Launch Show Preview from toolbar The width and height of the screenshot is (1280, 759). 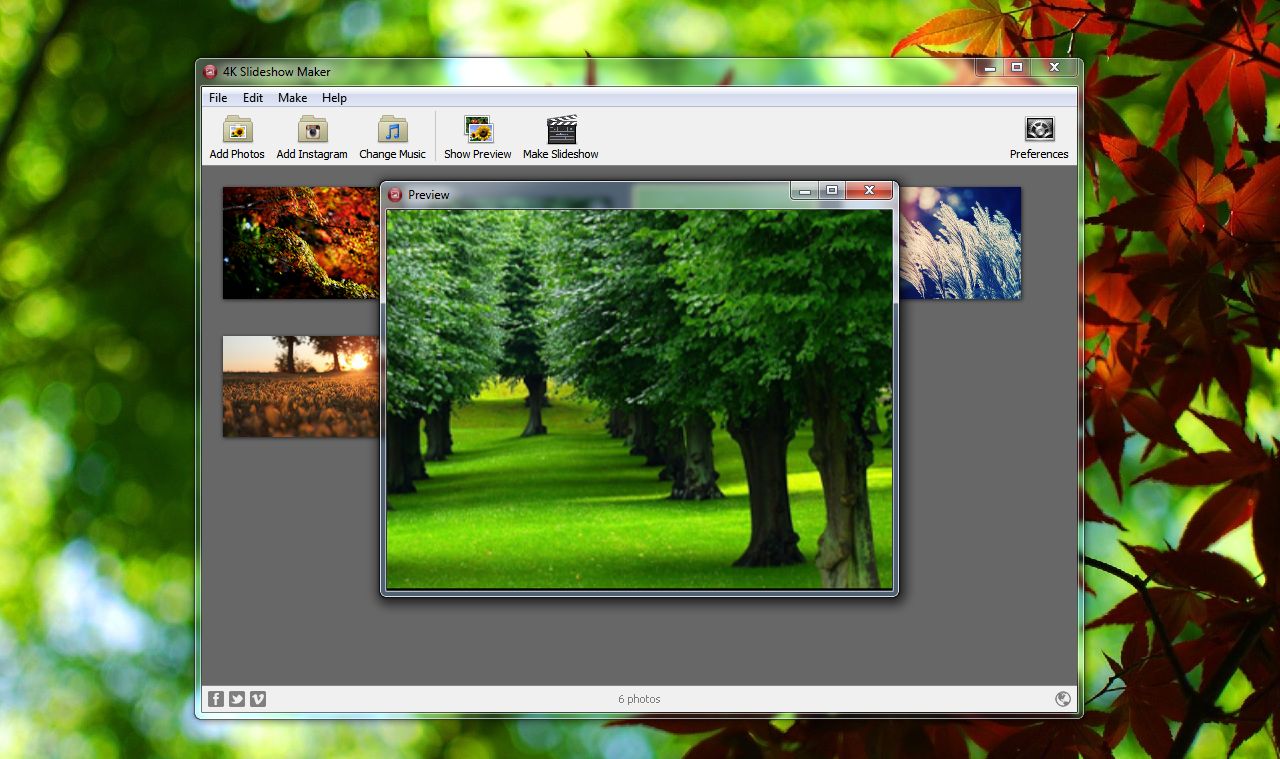[478, 137]
